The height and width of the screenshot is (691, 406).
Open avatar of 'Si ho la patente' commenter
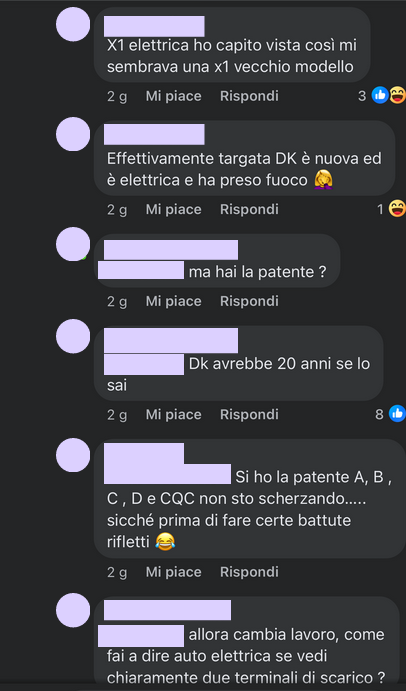(73, 455)
